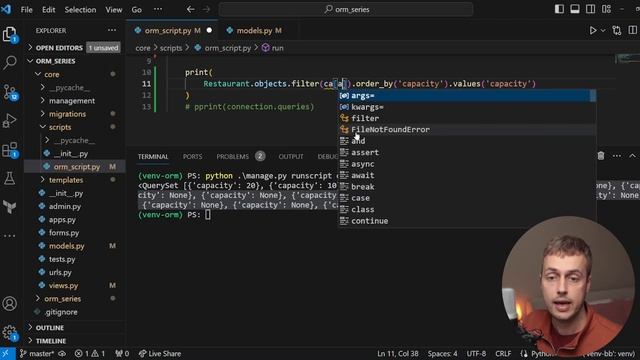Open Run and Debug view icon

click(x=9, y=121)
